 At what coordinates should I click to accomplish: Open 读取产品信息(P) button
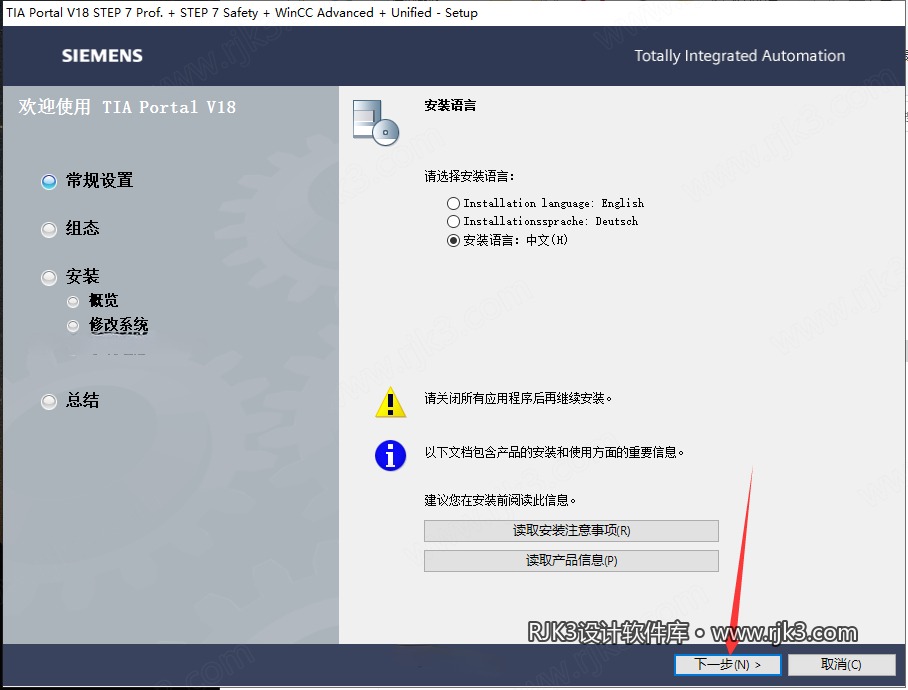point(571,560)
